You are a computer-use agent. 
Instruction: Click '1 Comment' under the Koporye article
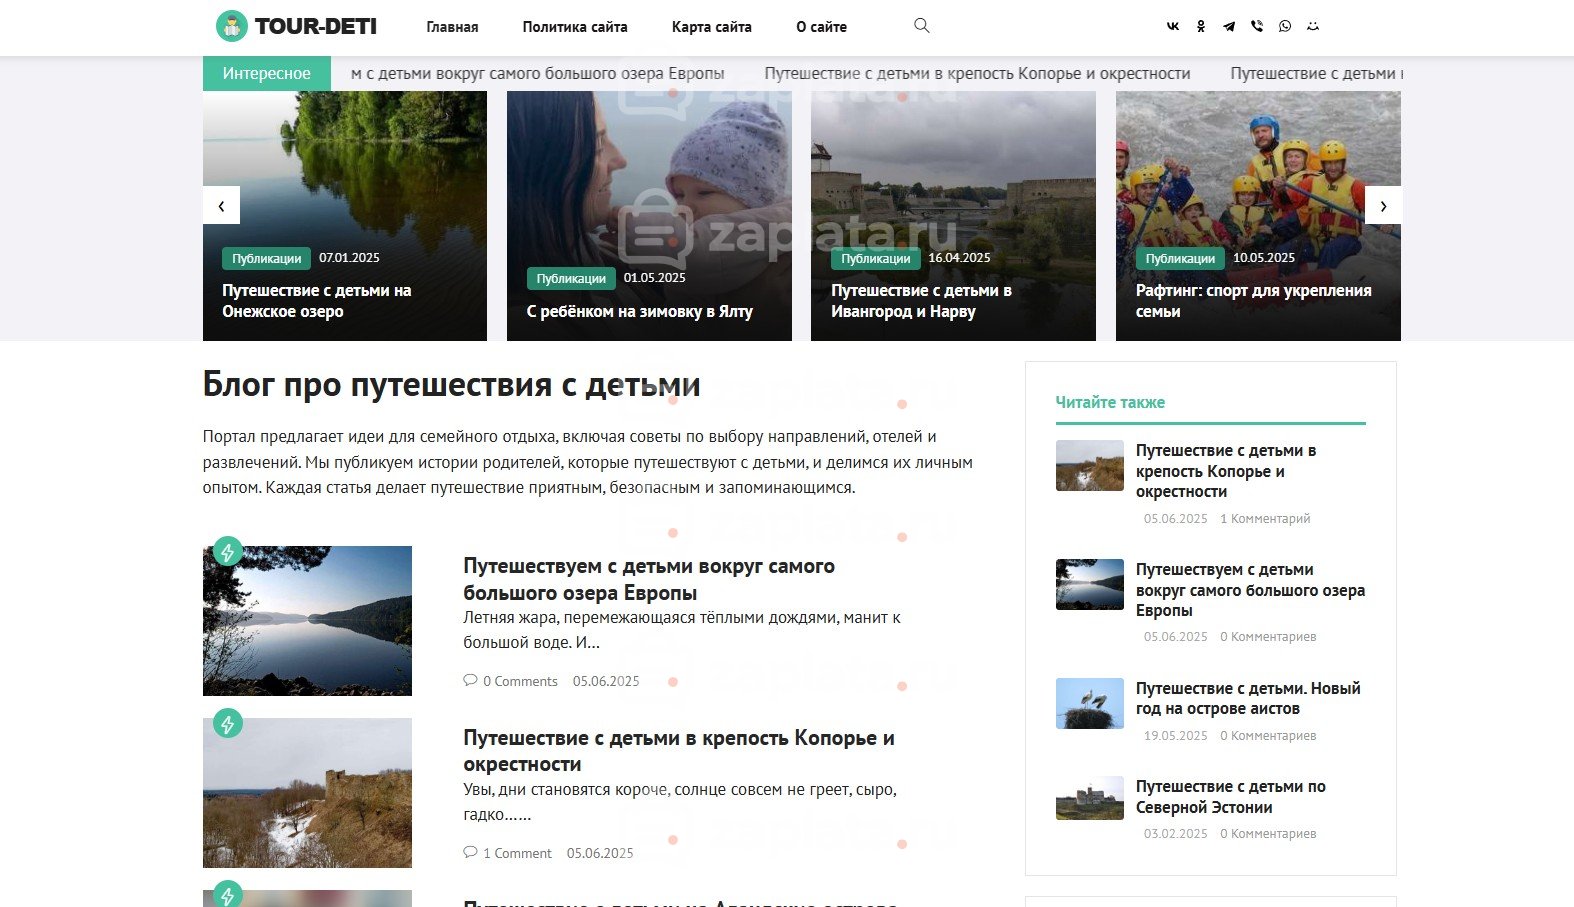517,853
